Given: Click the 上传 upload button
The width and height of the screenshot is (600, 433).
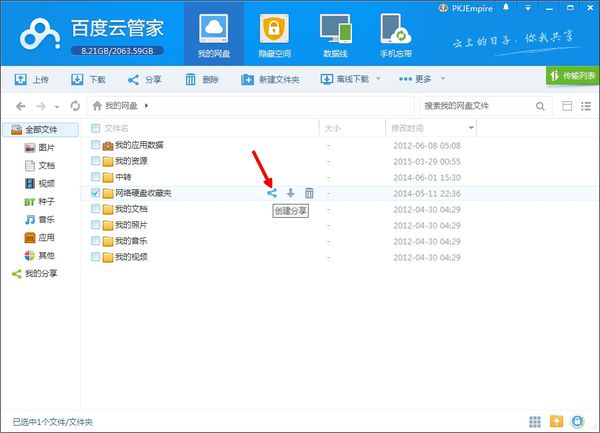Looking at the screenshot, I should 31,80.
